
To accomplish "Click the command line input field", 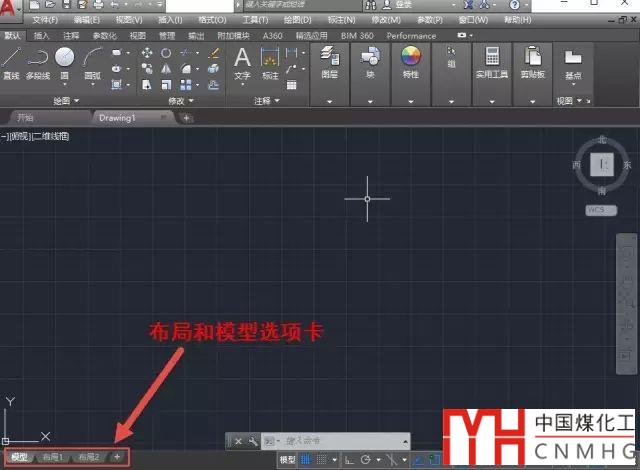I will point(340,440).
